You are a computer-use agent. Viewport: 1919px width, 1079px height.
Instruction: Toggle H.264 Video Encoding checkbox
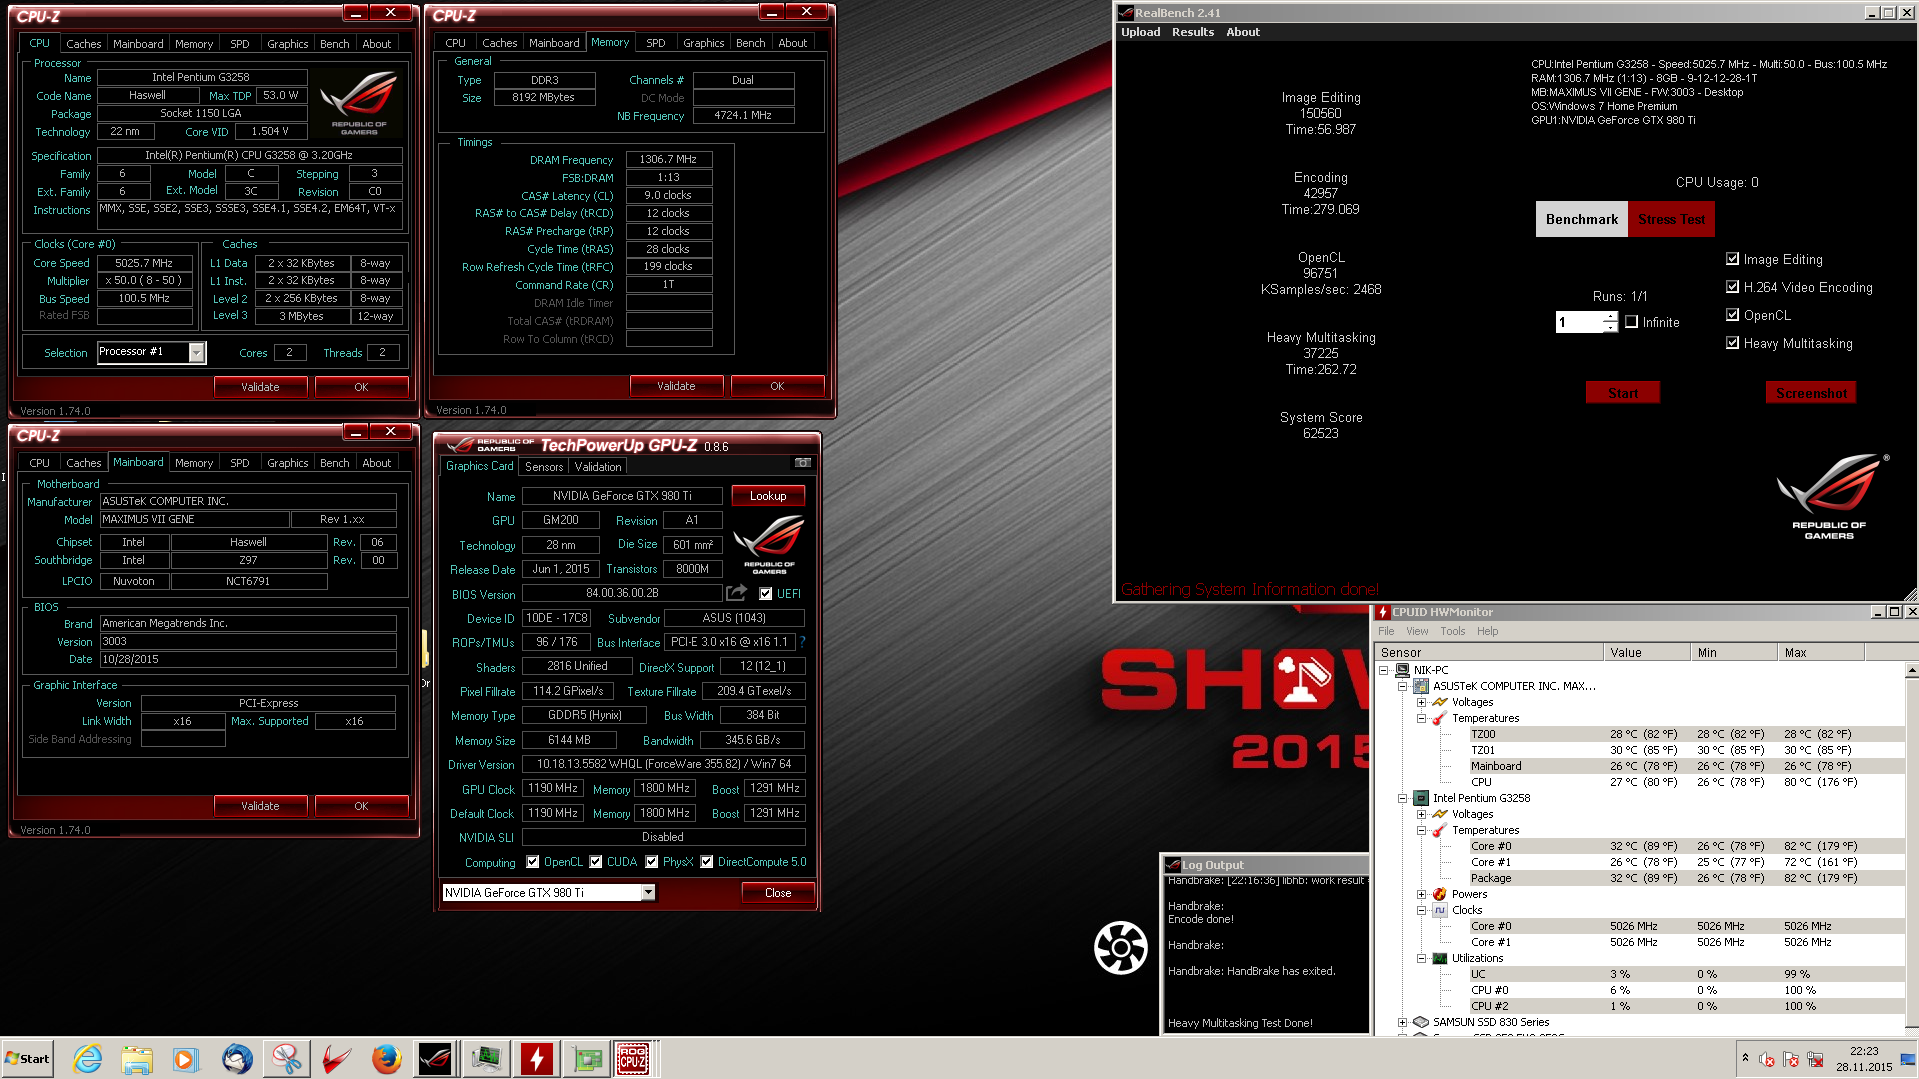(x=1732, y=287)
